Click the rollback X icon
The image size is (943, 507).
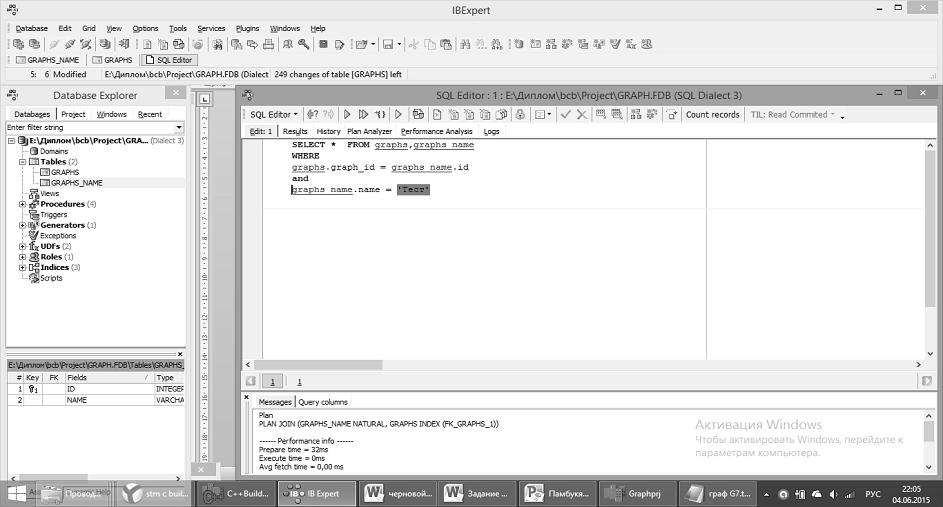[582, 114]
